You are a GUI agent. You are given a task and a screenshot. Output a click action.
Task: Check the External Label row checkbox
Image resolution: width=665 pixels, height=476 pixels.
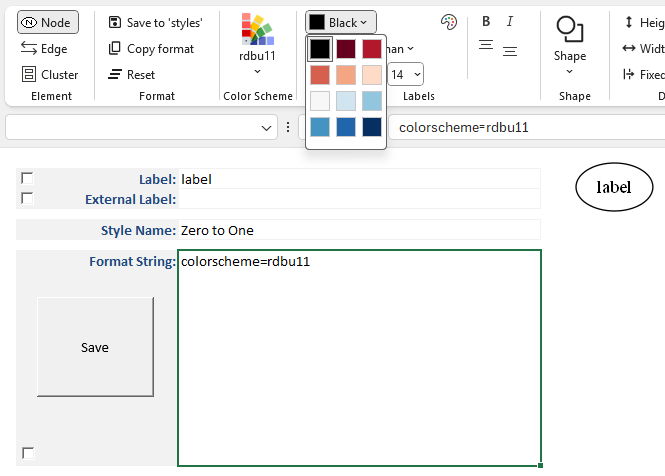[27, 198]
